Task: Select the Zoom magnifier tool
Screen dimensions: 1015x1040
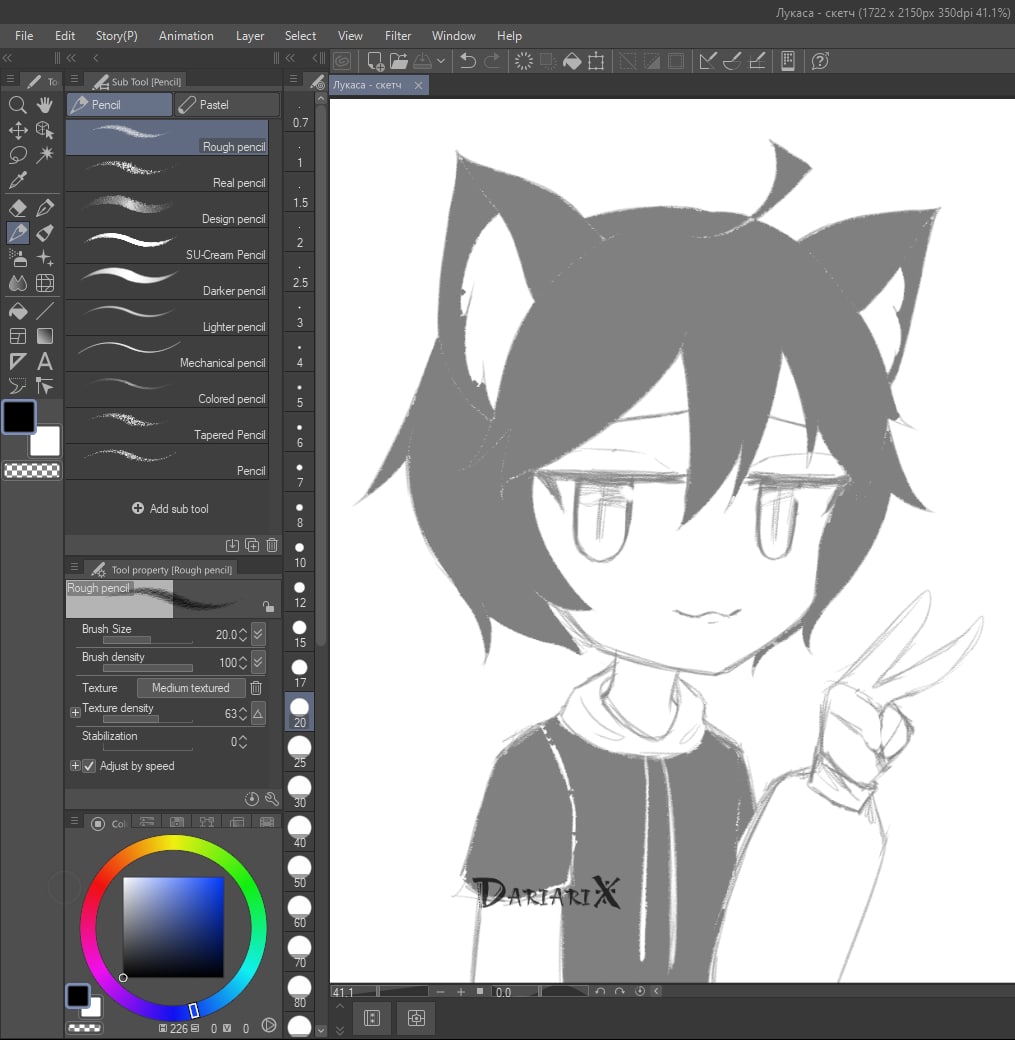Action: (x=17, y=104)
